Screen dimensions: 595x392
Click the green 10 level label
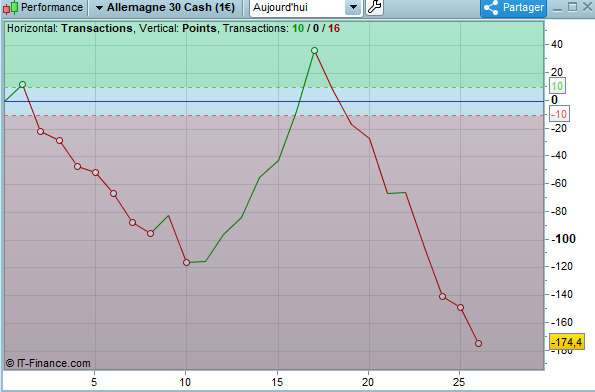[557, 86]
